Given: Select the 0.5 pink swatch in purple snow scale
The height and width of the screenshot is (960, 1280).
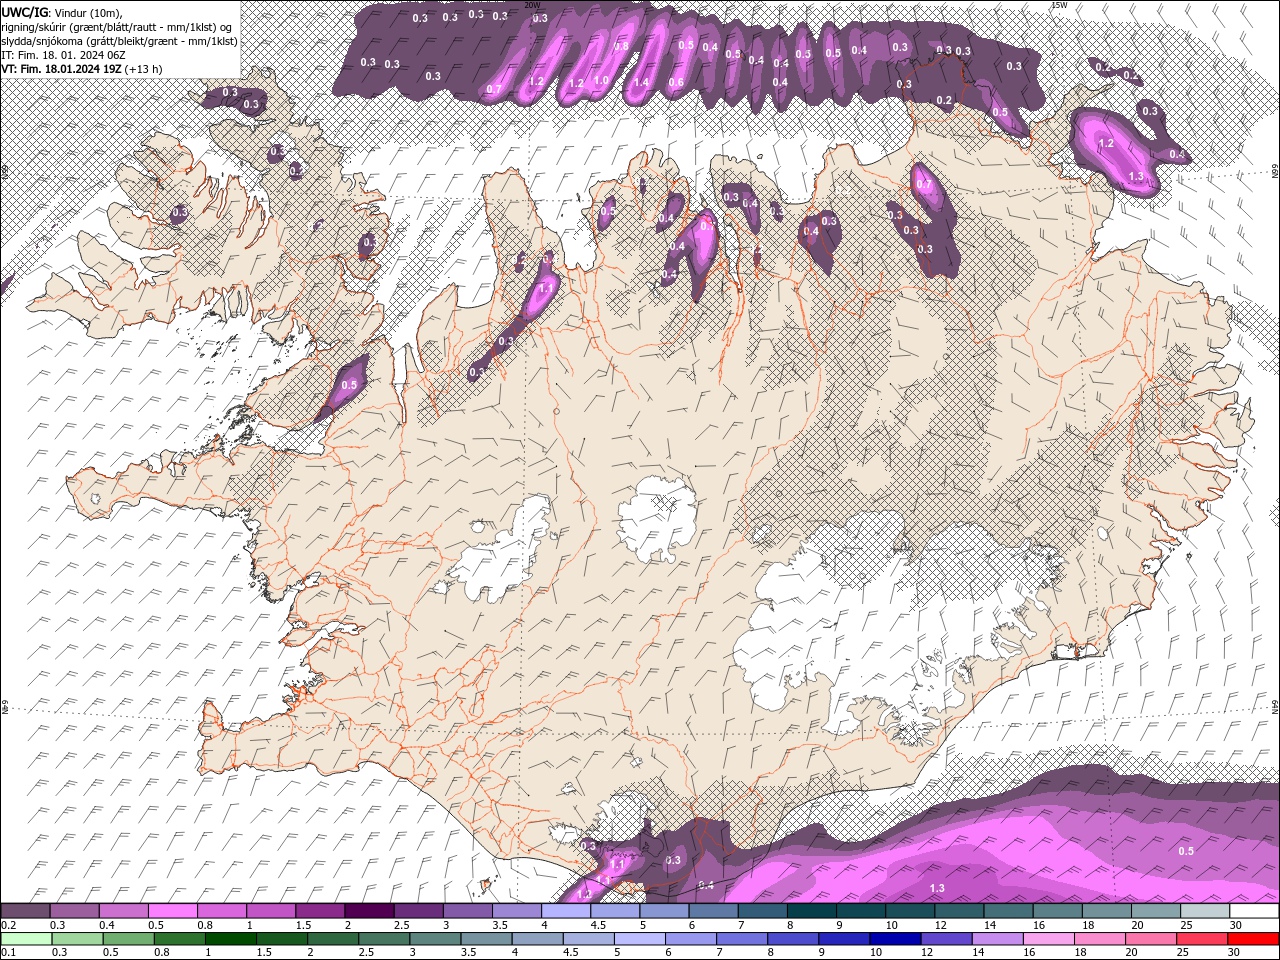Looking at the screenshot, I should [172, 911].
